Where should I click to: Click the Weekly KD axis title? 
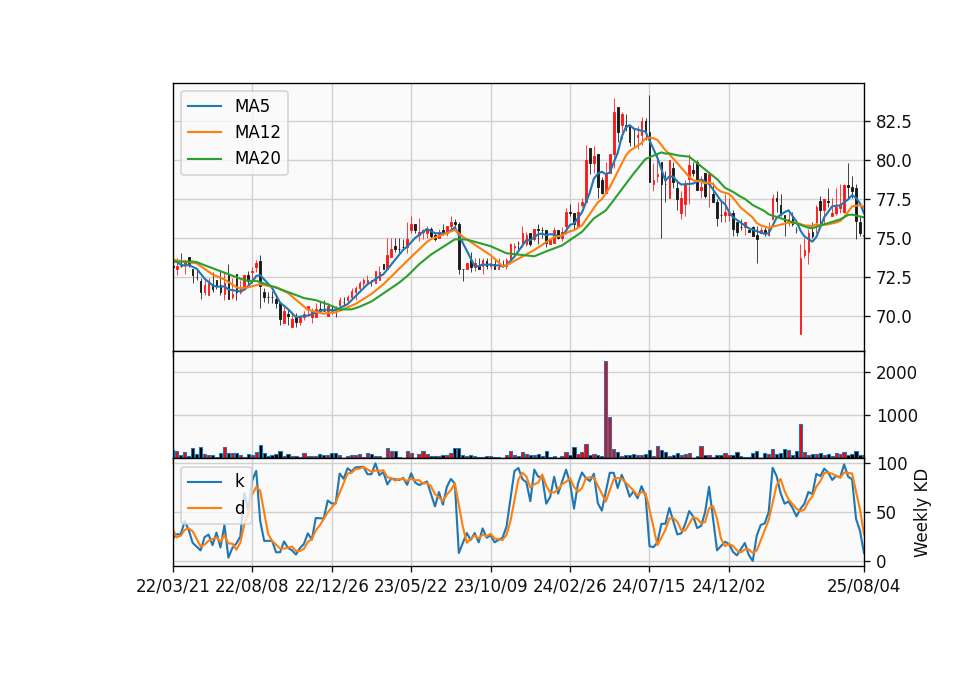[x=921, y=513]
